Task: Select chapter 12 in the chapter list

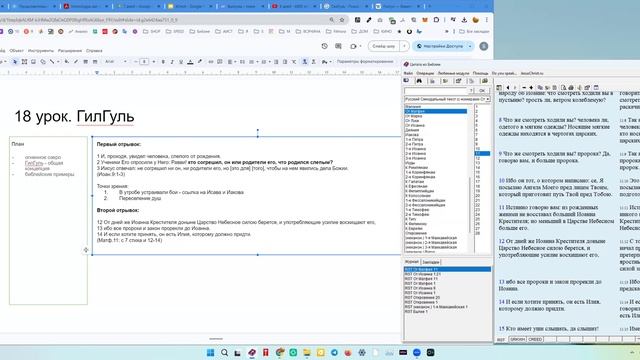Action: tap(478, 158)
